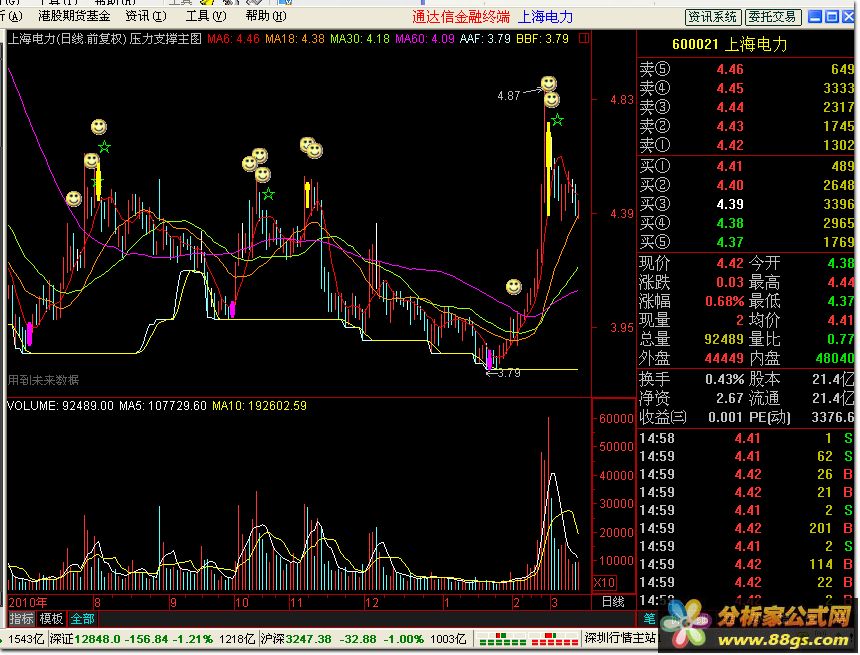Click the 换手 value 0.43%
The height and width of the screenshot is (655, 860).
725,379
